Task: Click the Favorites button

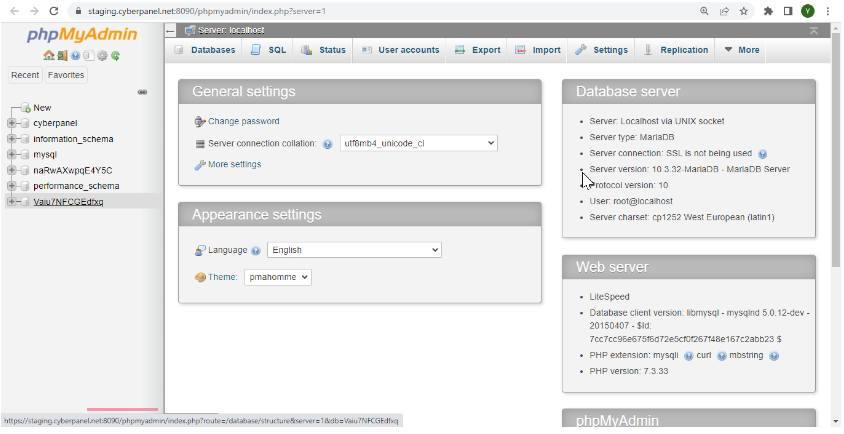Action: 66,75
